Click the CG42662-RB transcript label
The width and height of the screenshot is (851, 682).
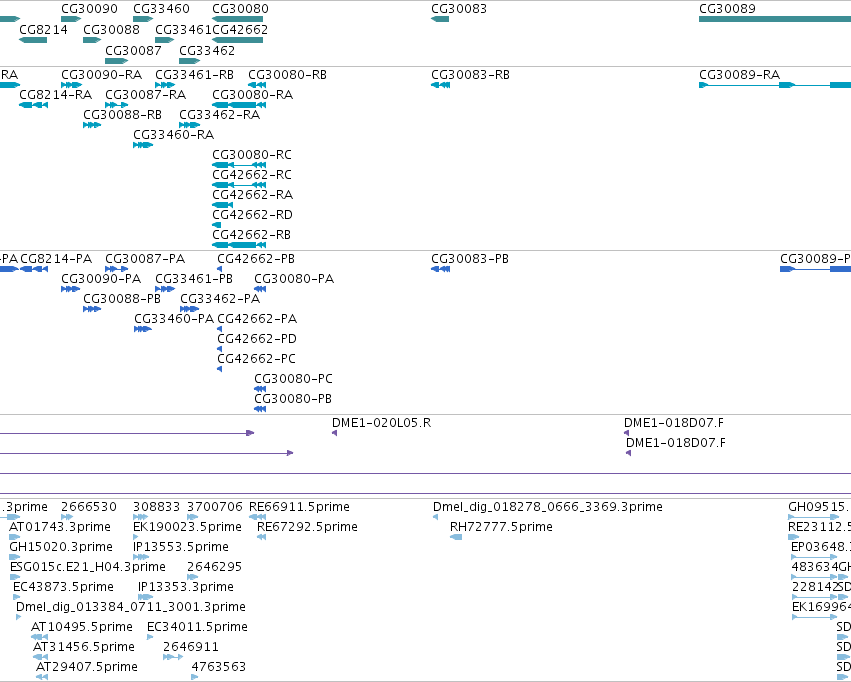(x=251, y=235)
